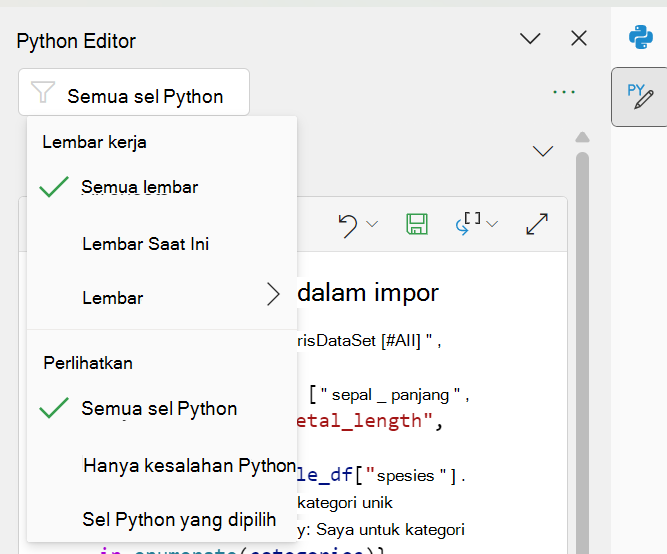Expand the editor with diagonal arrows icon

(x=537, y=224)
